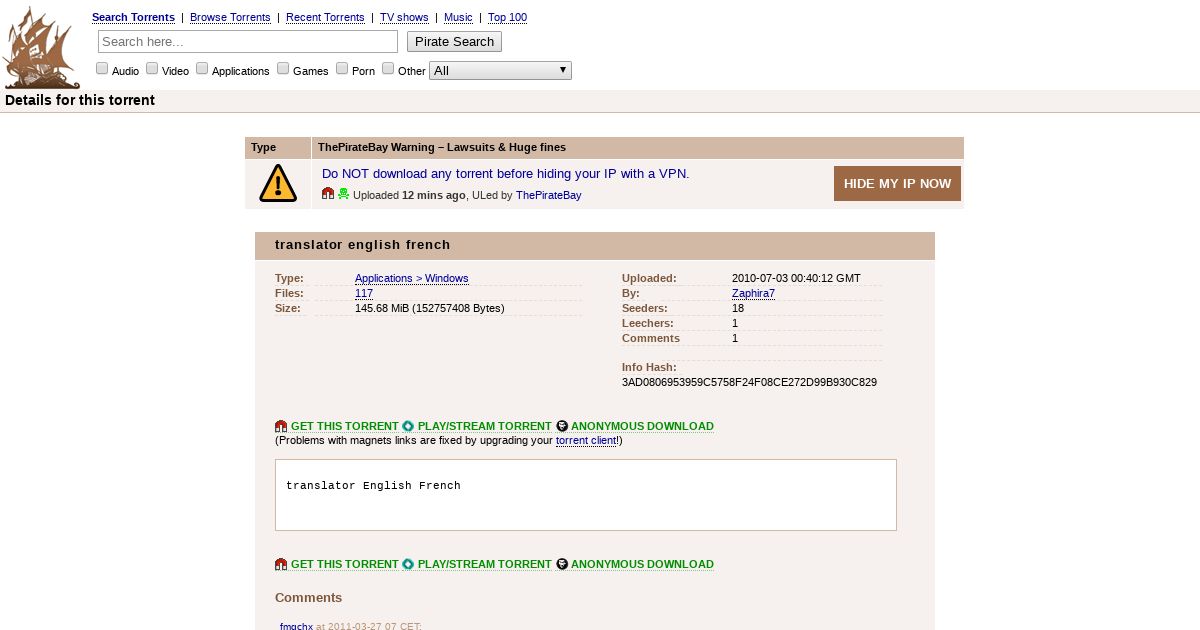Screen dimensions: 1200x630
Task: Click the size value 145.68 MiB
Action: click(x=429, y=308)
